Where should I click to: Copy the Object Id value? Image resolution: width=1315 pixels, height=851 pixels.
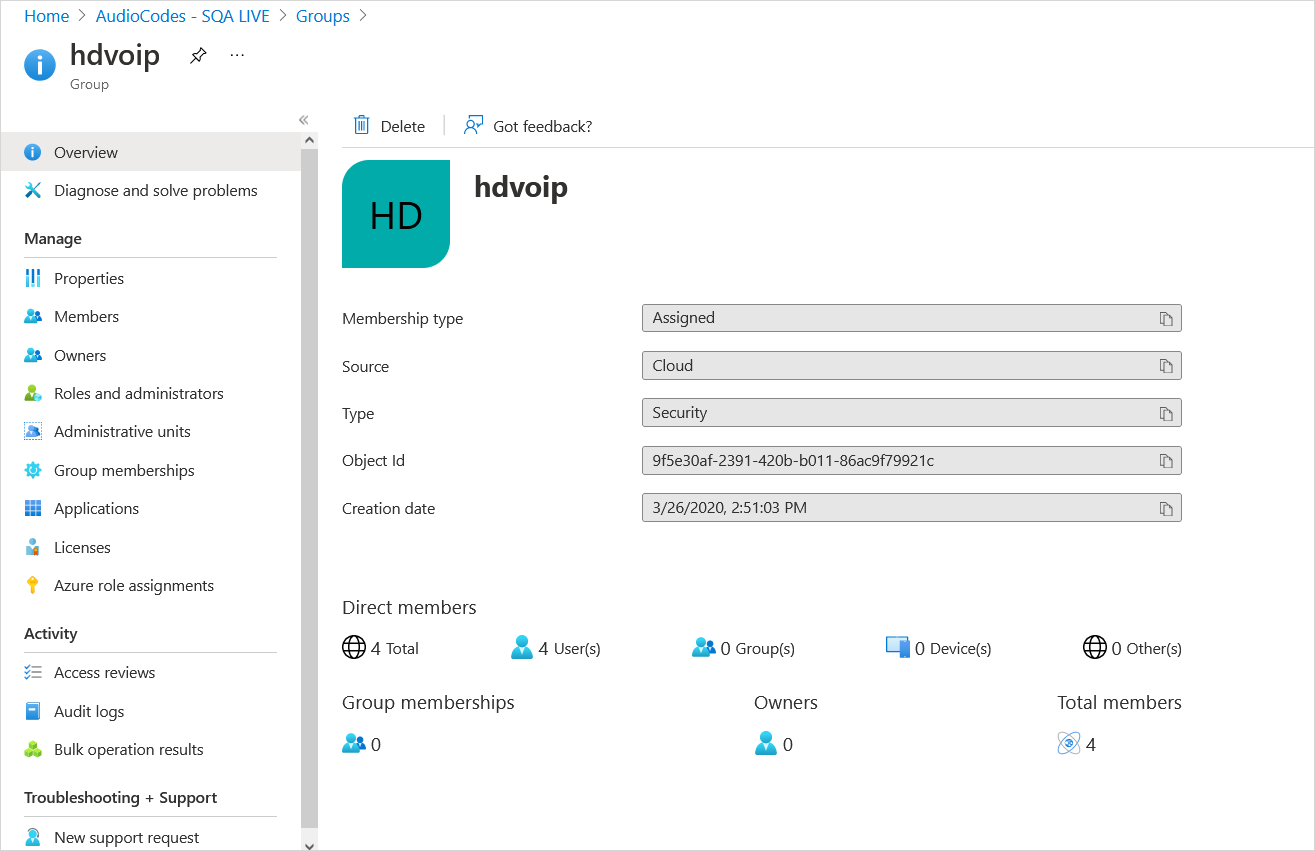click(1166, 460)
